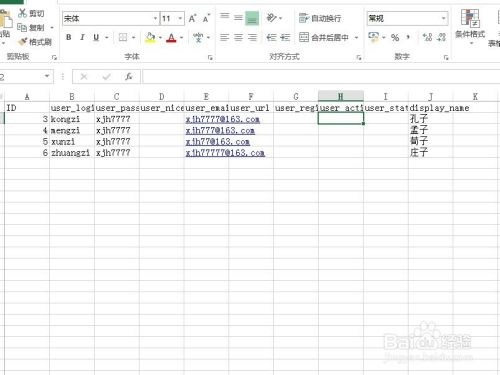Select middle vertical alignment
500x375 pixels.
238,17
